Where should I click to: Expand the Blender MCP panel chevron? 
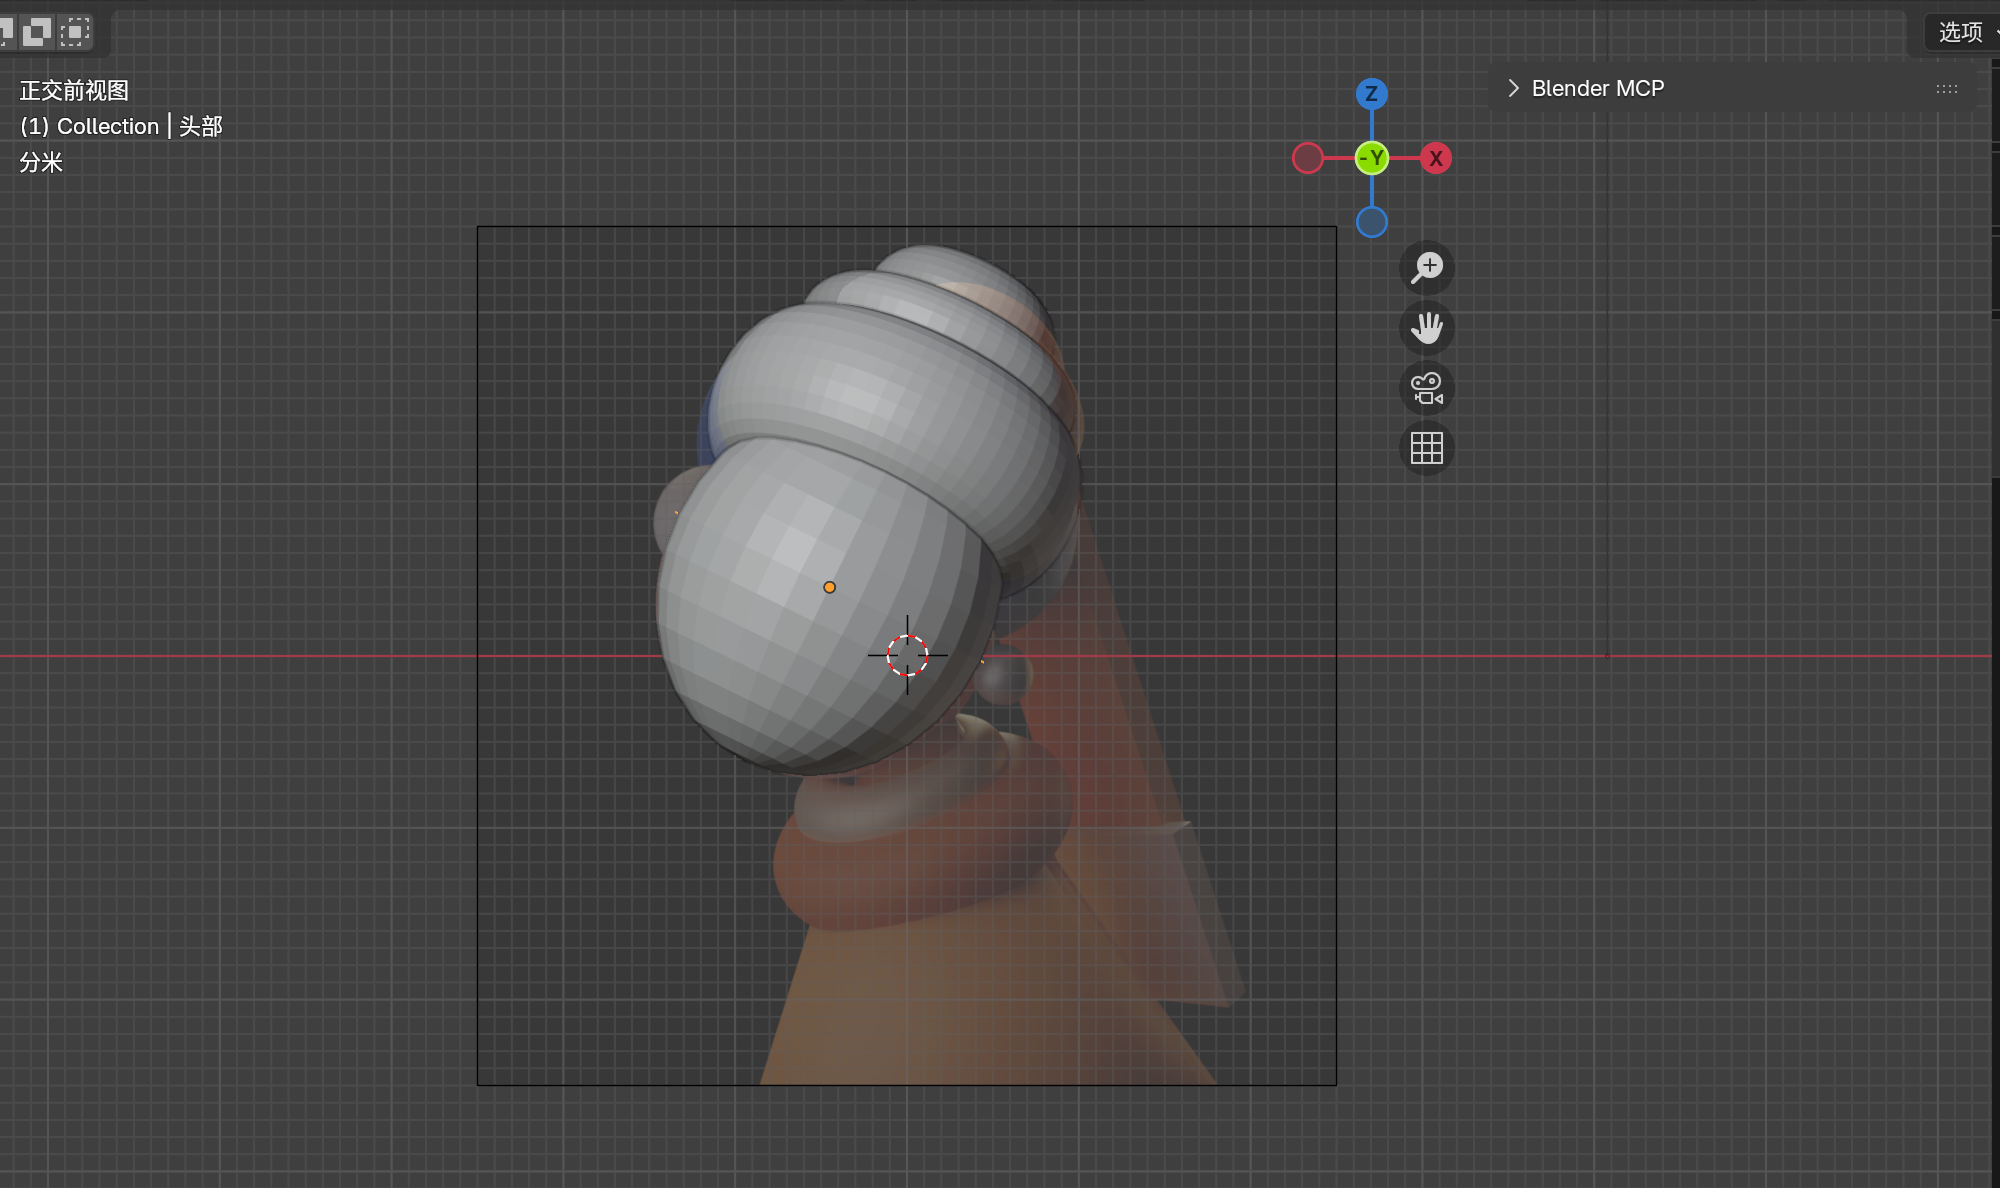pyautogui.click(x=1513, y=88)
